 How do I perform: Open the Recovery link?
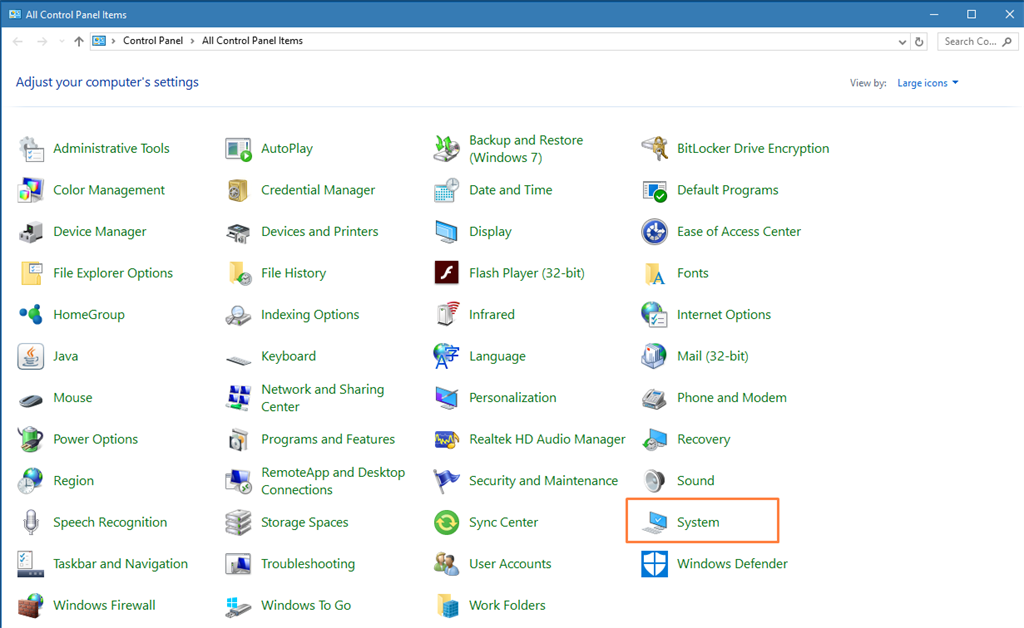703,439
